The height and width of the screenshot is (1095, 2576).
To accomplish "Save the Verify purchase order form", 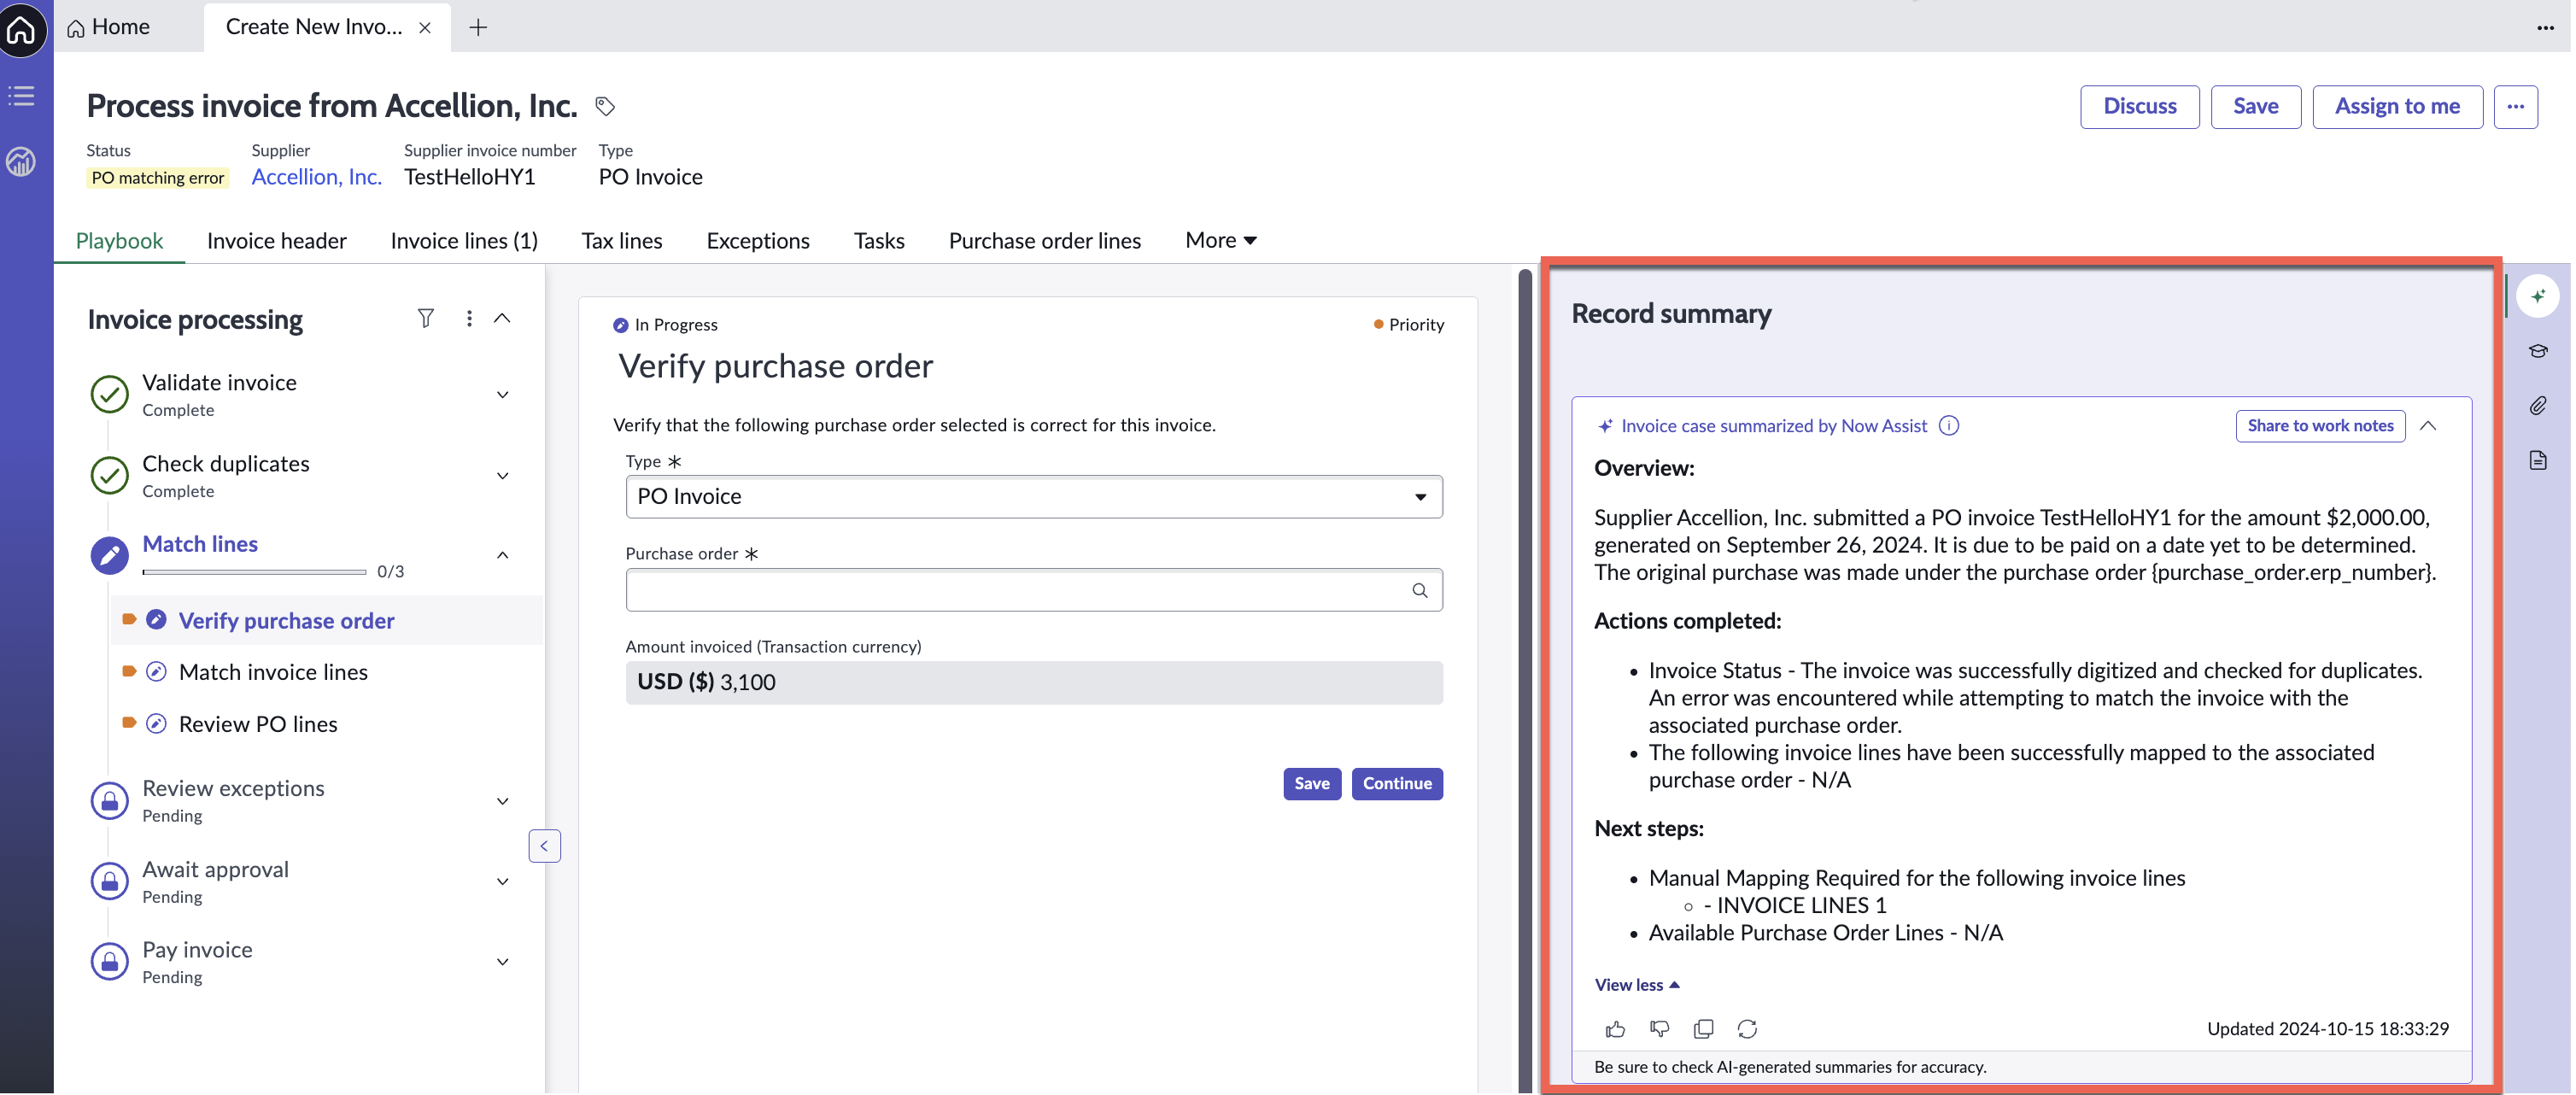I will point(1311,783).
